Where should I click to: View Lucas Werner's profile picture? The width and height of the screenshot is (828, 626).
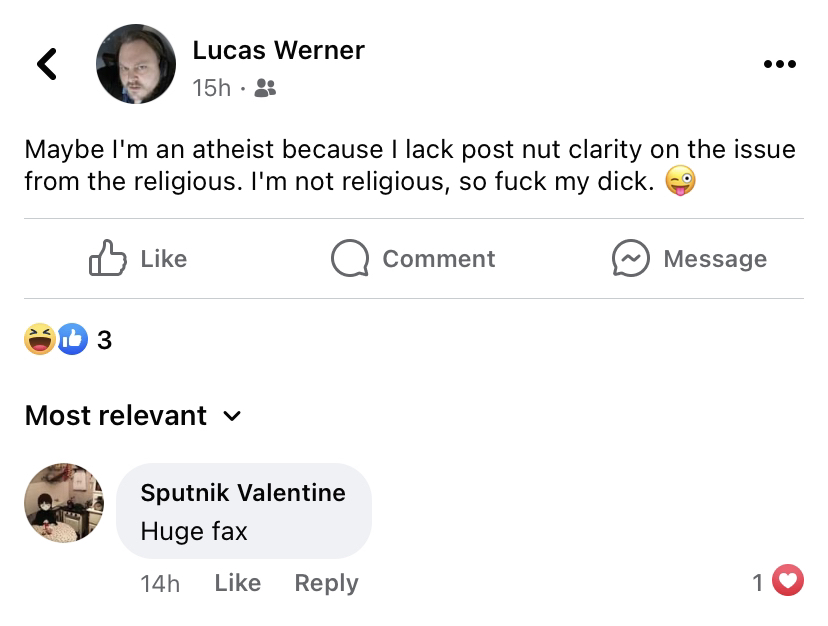[136, 64]
